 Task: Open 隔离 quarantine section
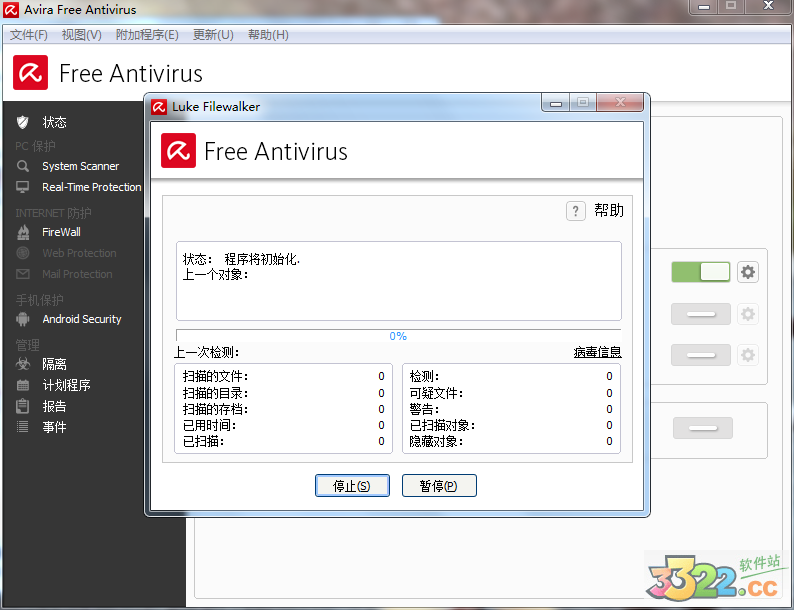point(54,364)
